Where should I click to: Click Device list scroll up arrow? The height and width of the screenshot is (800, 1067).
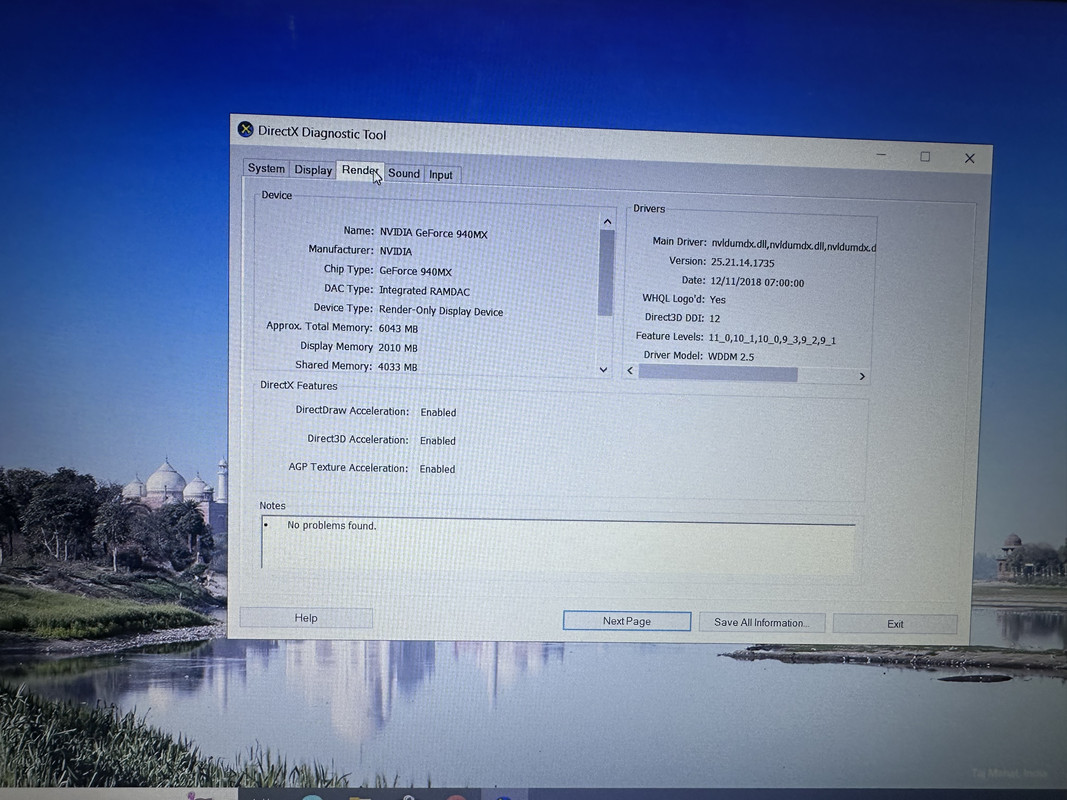tap(607, 222)
